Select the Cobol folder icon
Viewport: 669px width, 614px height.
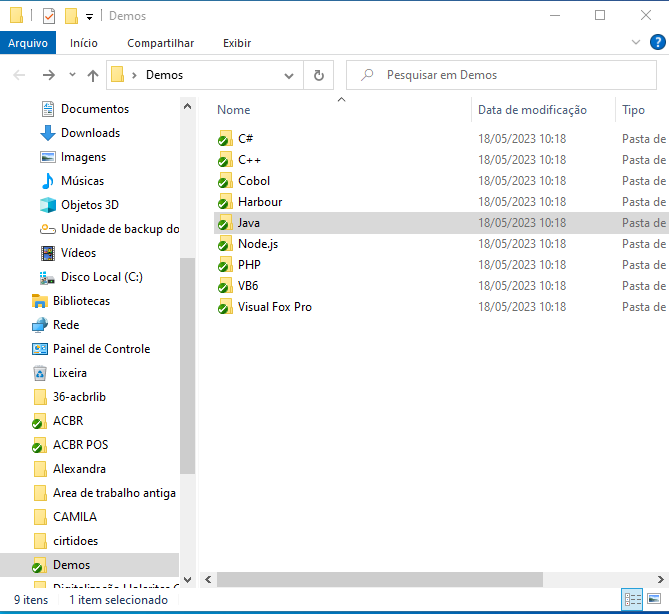[x=224, y=180]
